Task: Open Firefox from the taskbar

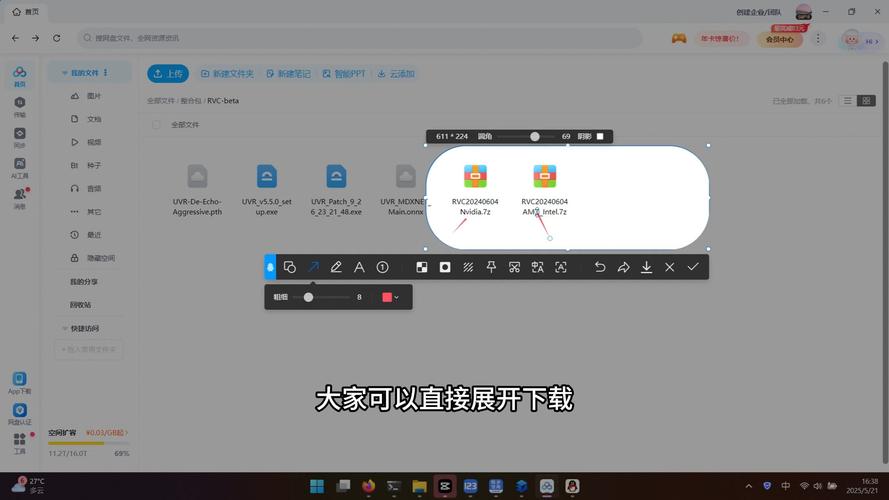Action: (x=369, y=486)
